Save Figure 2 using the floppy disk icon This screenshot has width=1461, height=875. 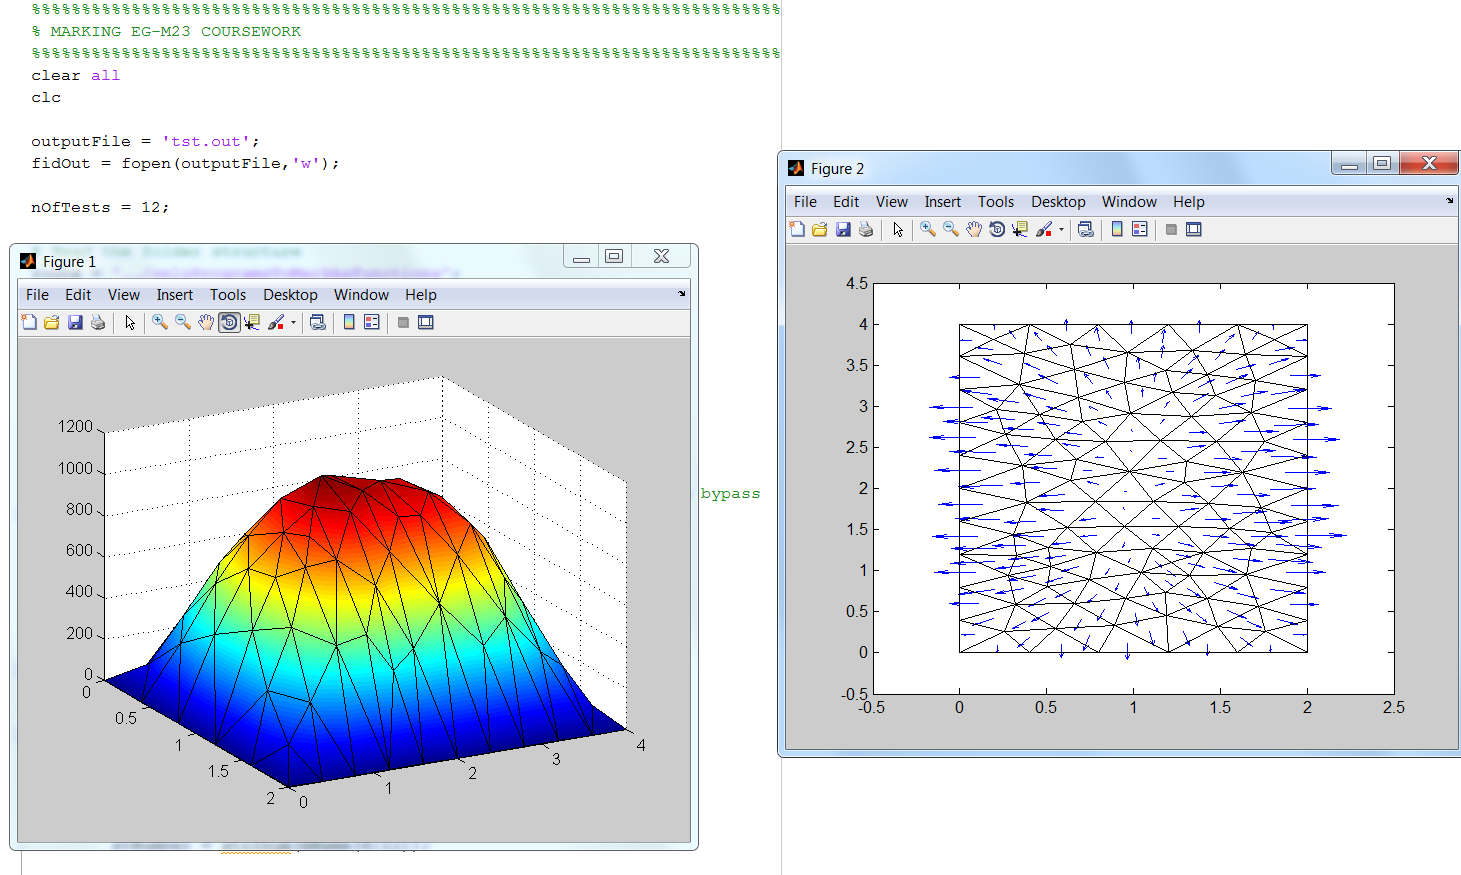(x=843, y=229)
